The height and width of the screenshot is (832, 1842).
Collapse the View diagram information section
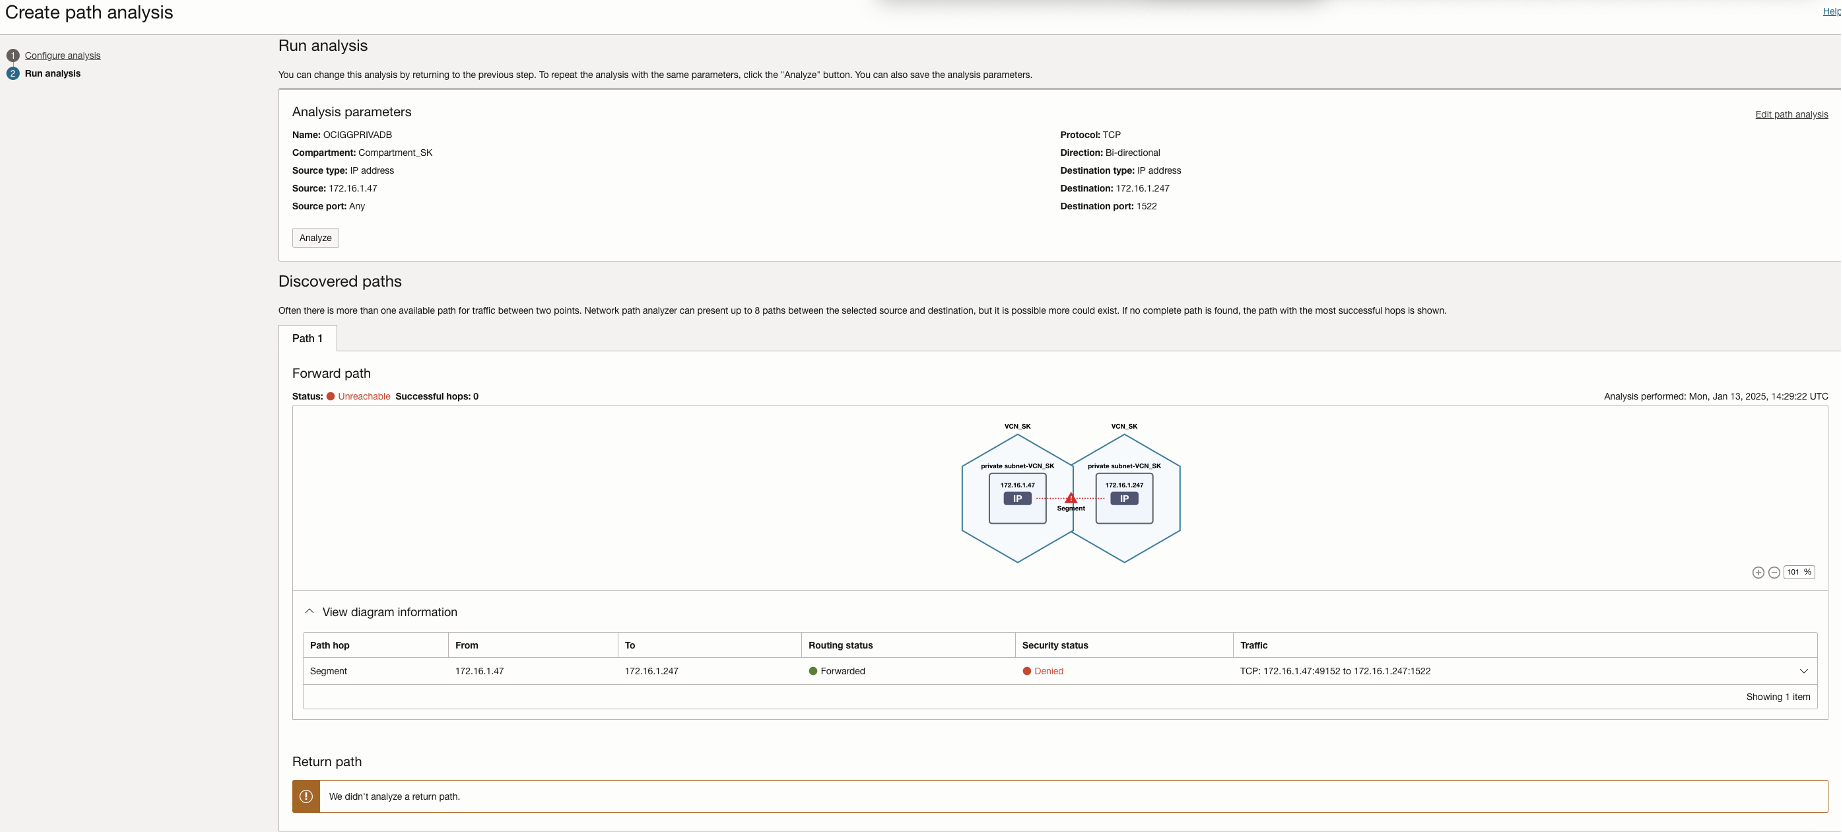(x=310, y=612)
